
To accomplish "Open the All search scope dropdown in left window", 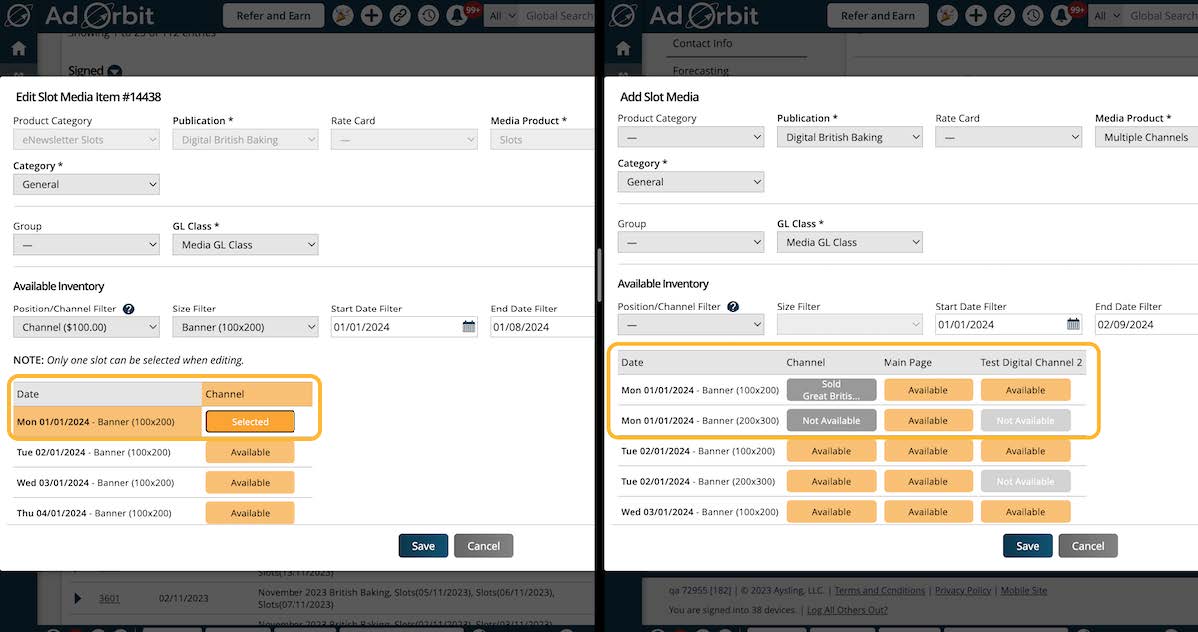I will [x=502, y=15].
